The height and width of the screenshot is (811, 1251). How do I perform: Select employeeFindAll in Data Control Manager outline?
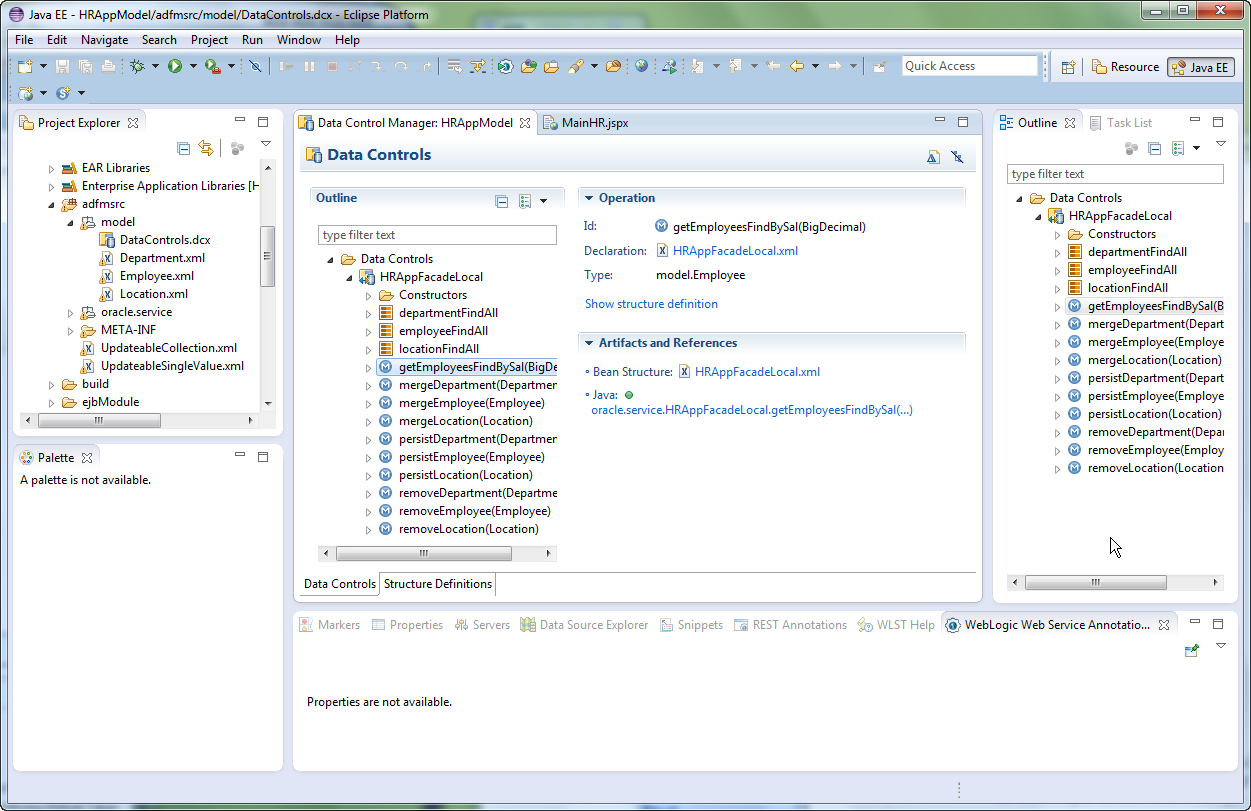point(434,331)
